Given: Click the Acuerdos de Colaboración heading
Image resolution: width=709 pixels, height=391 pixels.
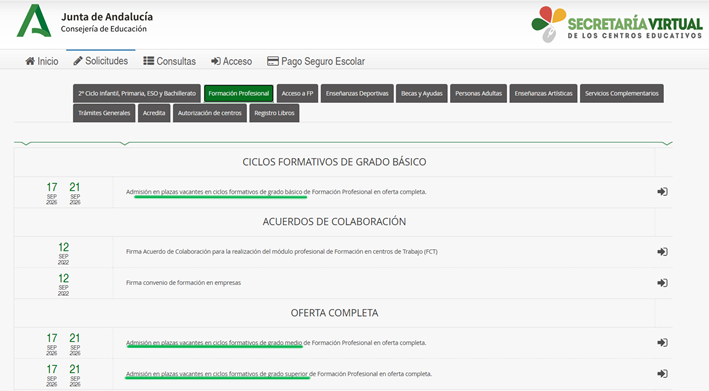Looking at the screenshot, I should click(334, 221).
